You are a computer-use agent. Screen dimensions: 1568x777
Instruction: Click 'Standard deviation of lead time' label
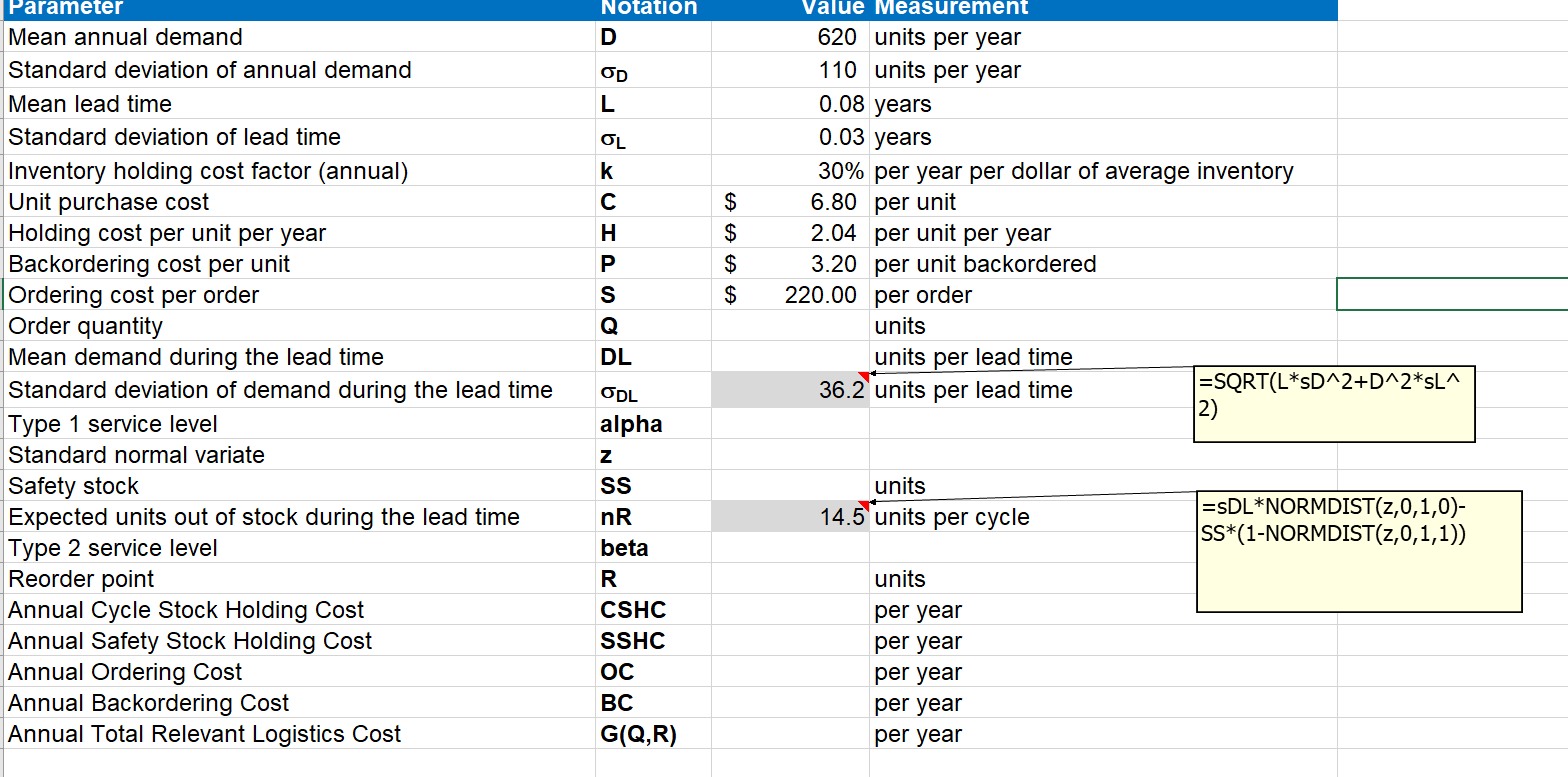174,137
